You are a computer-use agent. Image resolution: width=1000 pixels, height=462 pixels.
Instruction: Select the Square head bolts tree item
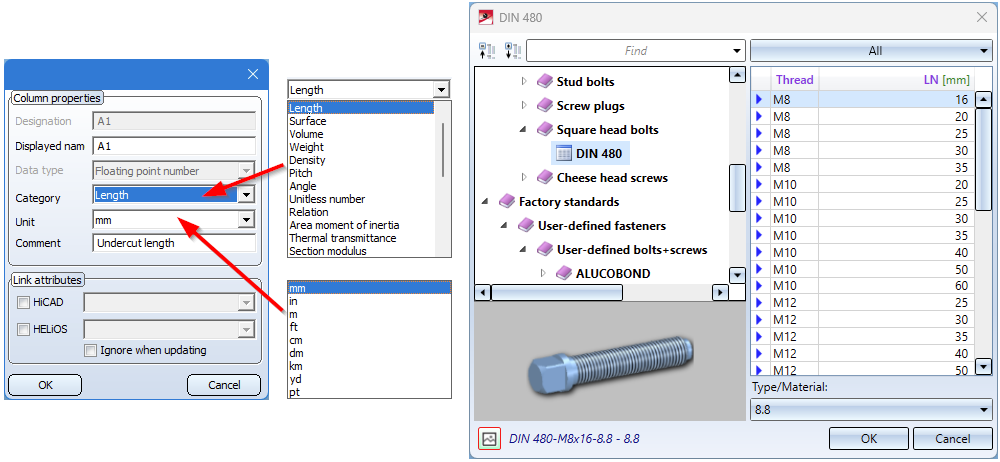point(607,130)
